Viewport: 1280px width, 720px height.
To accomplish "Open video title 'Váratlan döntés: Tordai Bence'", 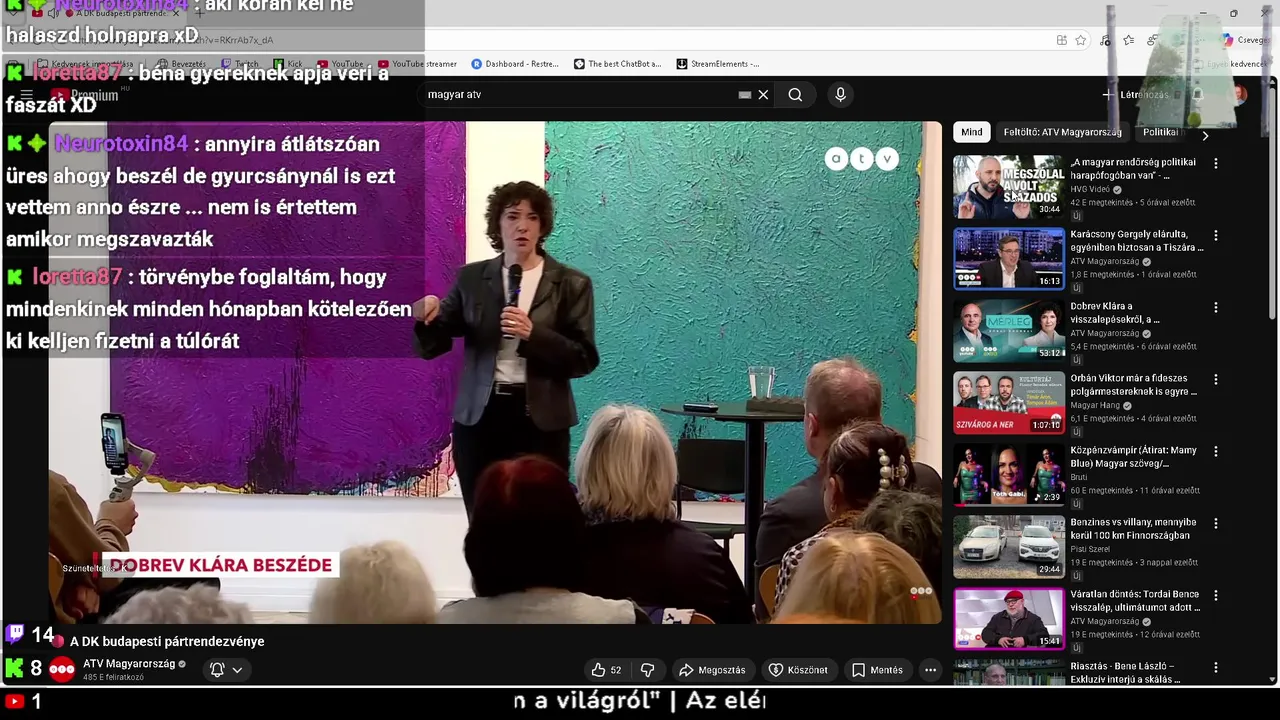I will [1135, 601].
